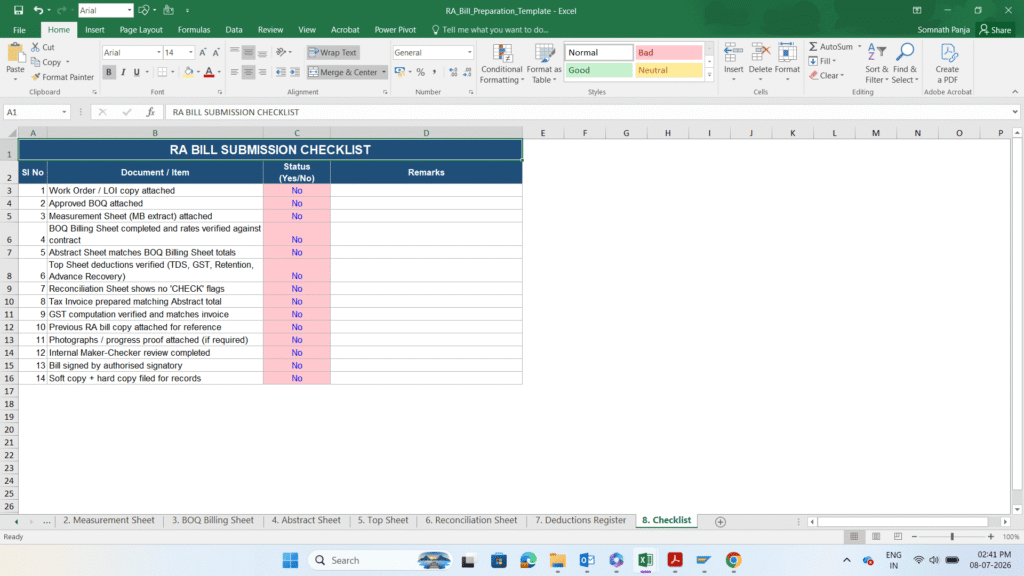The image size is (1024, 576).
Task: Click the Share button
Action: coord(995,30)
